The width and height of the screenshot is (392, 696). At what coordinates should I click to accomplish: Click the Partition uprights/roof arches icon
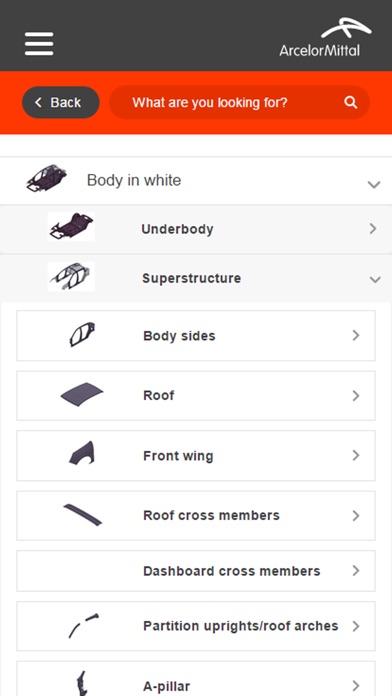pos(83,625)
